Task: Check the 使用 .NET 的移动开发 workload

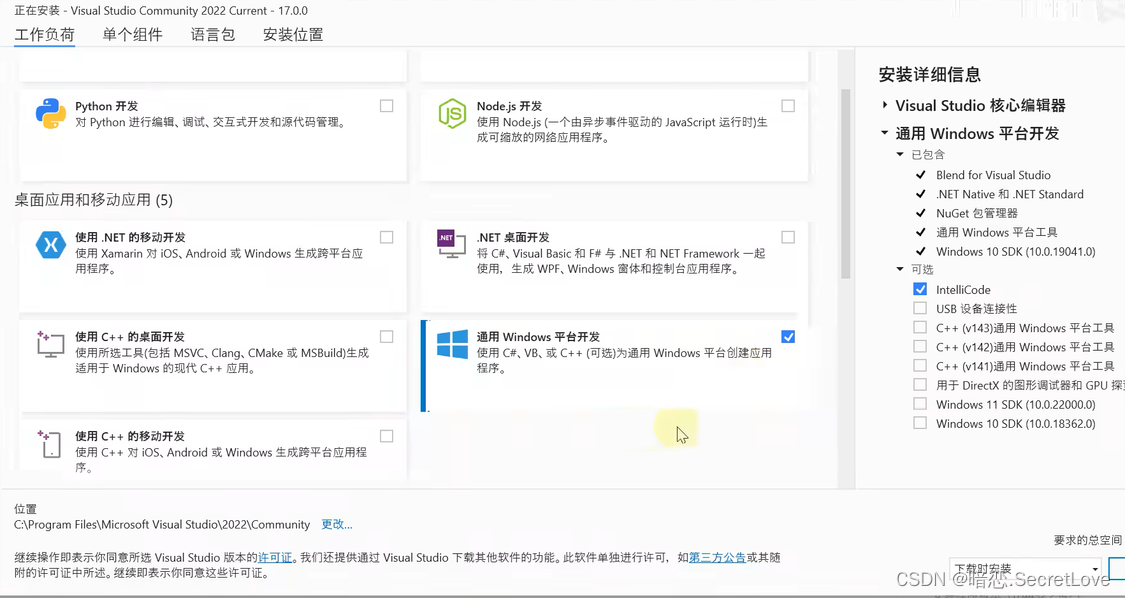Action: click(x=386, y=237)
